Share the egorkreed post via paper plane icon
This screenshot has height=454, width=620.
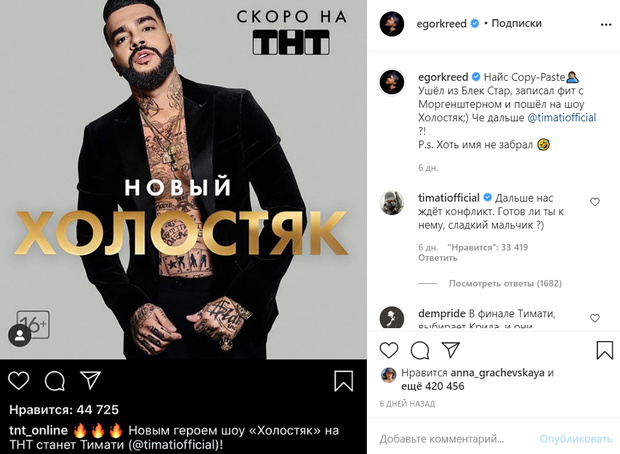pos(450,350)
